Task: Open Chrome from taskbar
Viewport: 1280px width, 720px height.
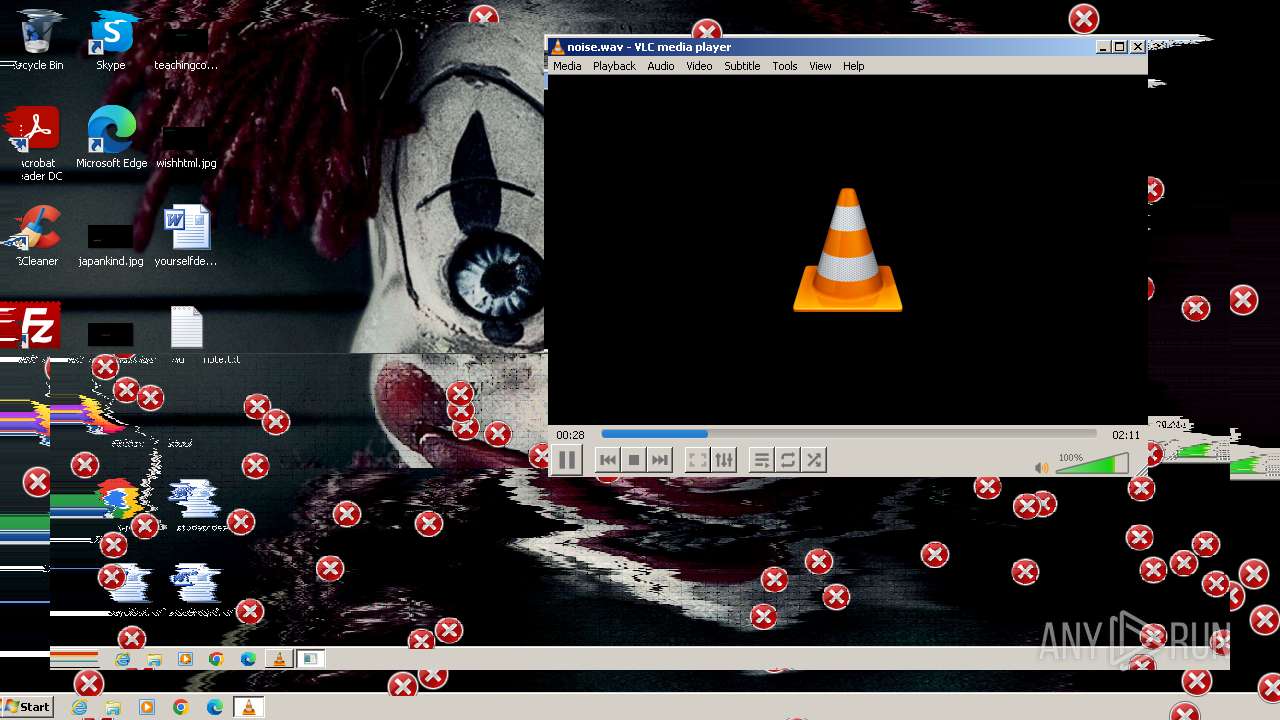Action: [x=181, y=707]
